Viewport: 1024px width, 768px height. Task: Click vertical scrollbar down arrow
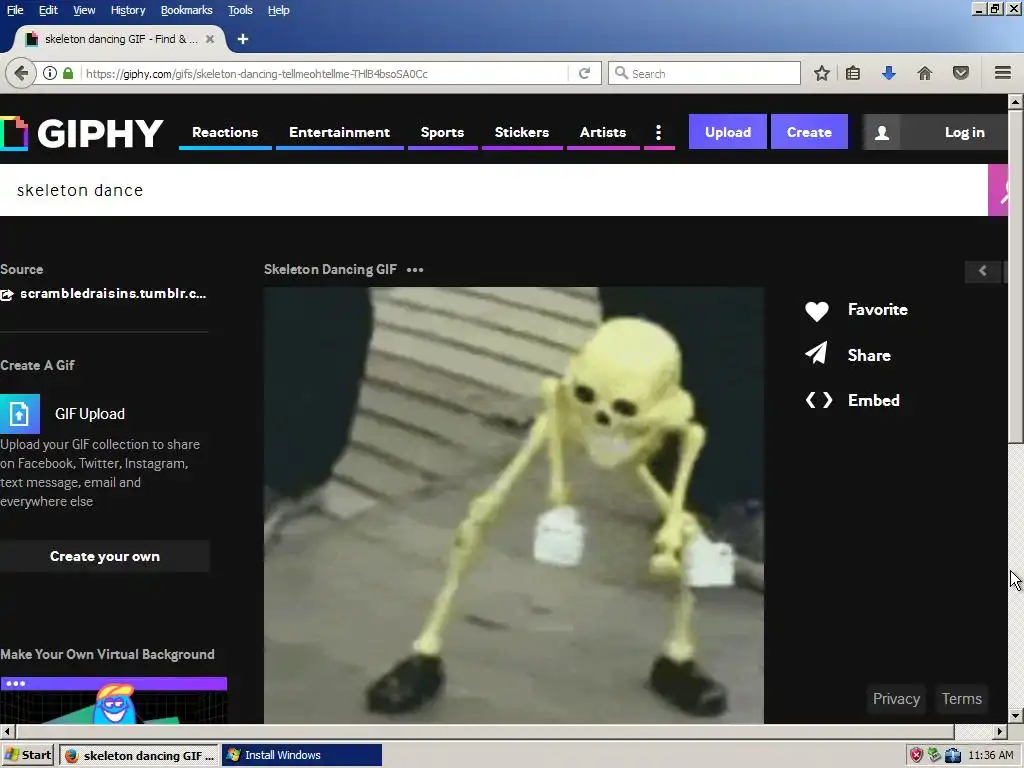coord(1016,716)
